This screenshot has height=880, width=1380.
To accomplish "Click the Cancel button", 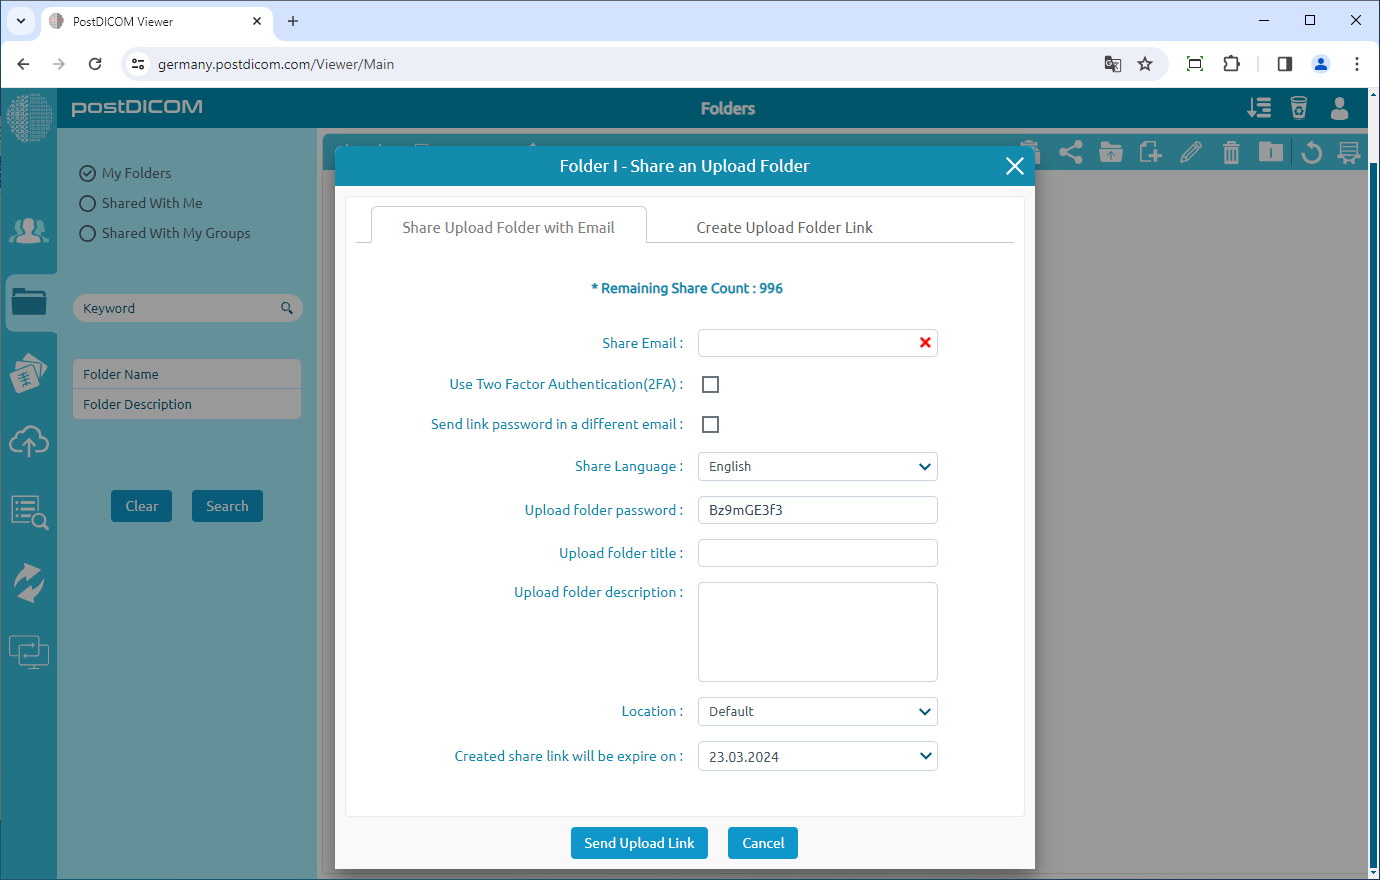I will (x=762, y=843).
